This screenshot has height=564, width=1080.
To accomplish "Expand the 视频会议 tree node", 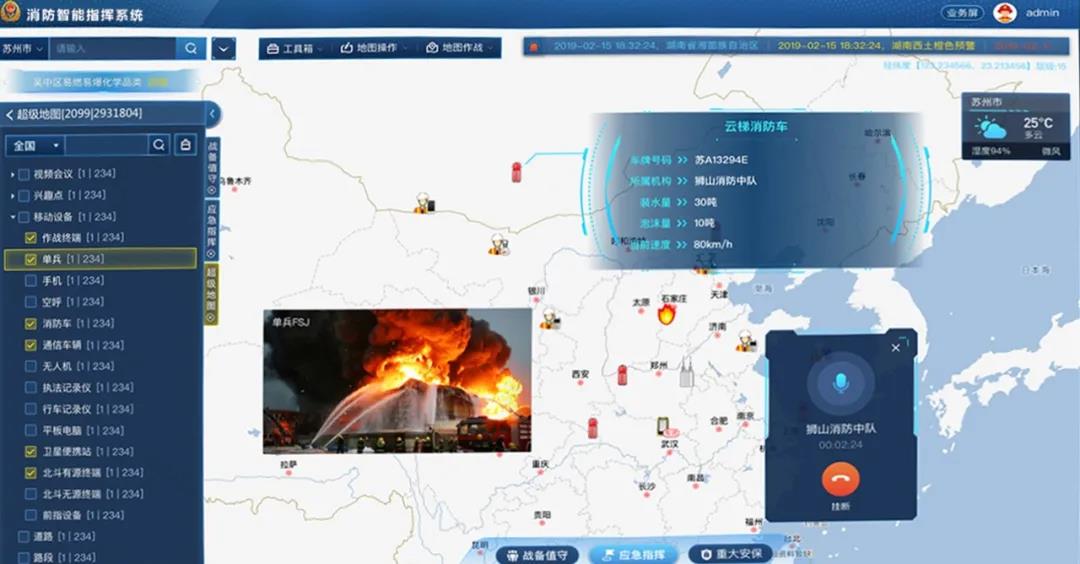I will tap(12, 175).
